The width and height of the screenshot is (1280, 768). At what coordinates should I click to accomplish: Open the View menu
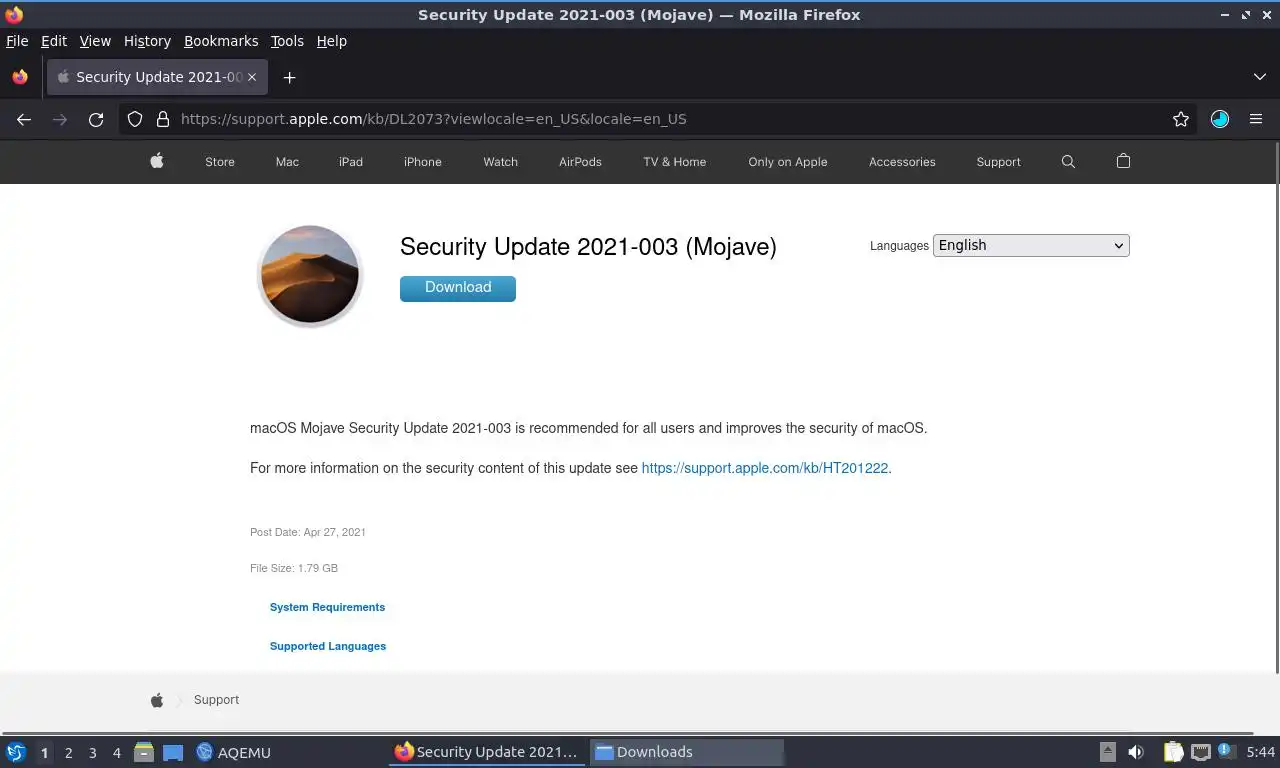[x=95, y=41]
